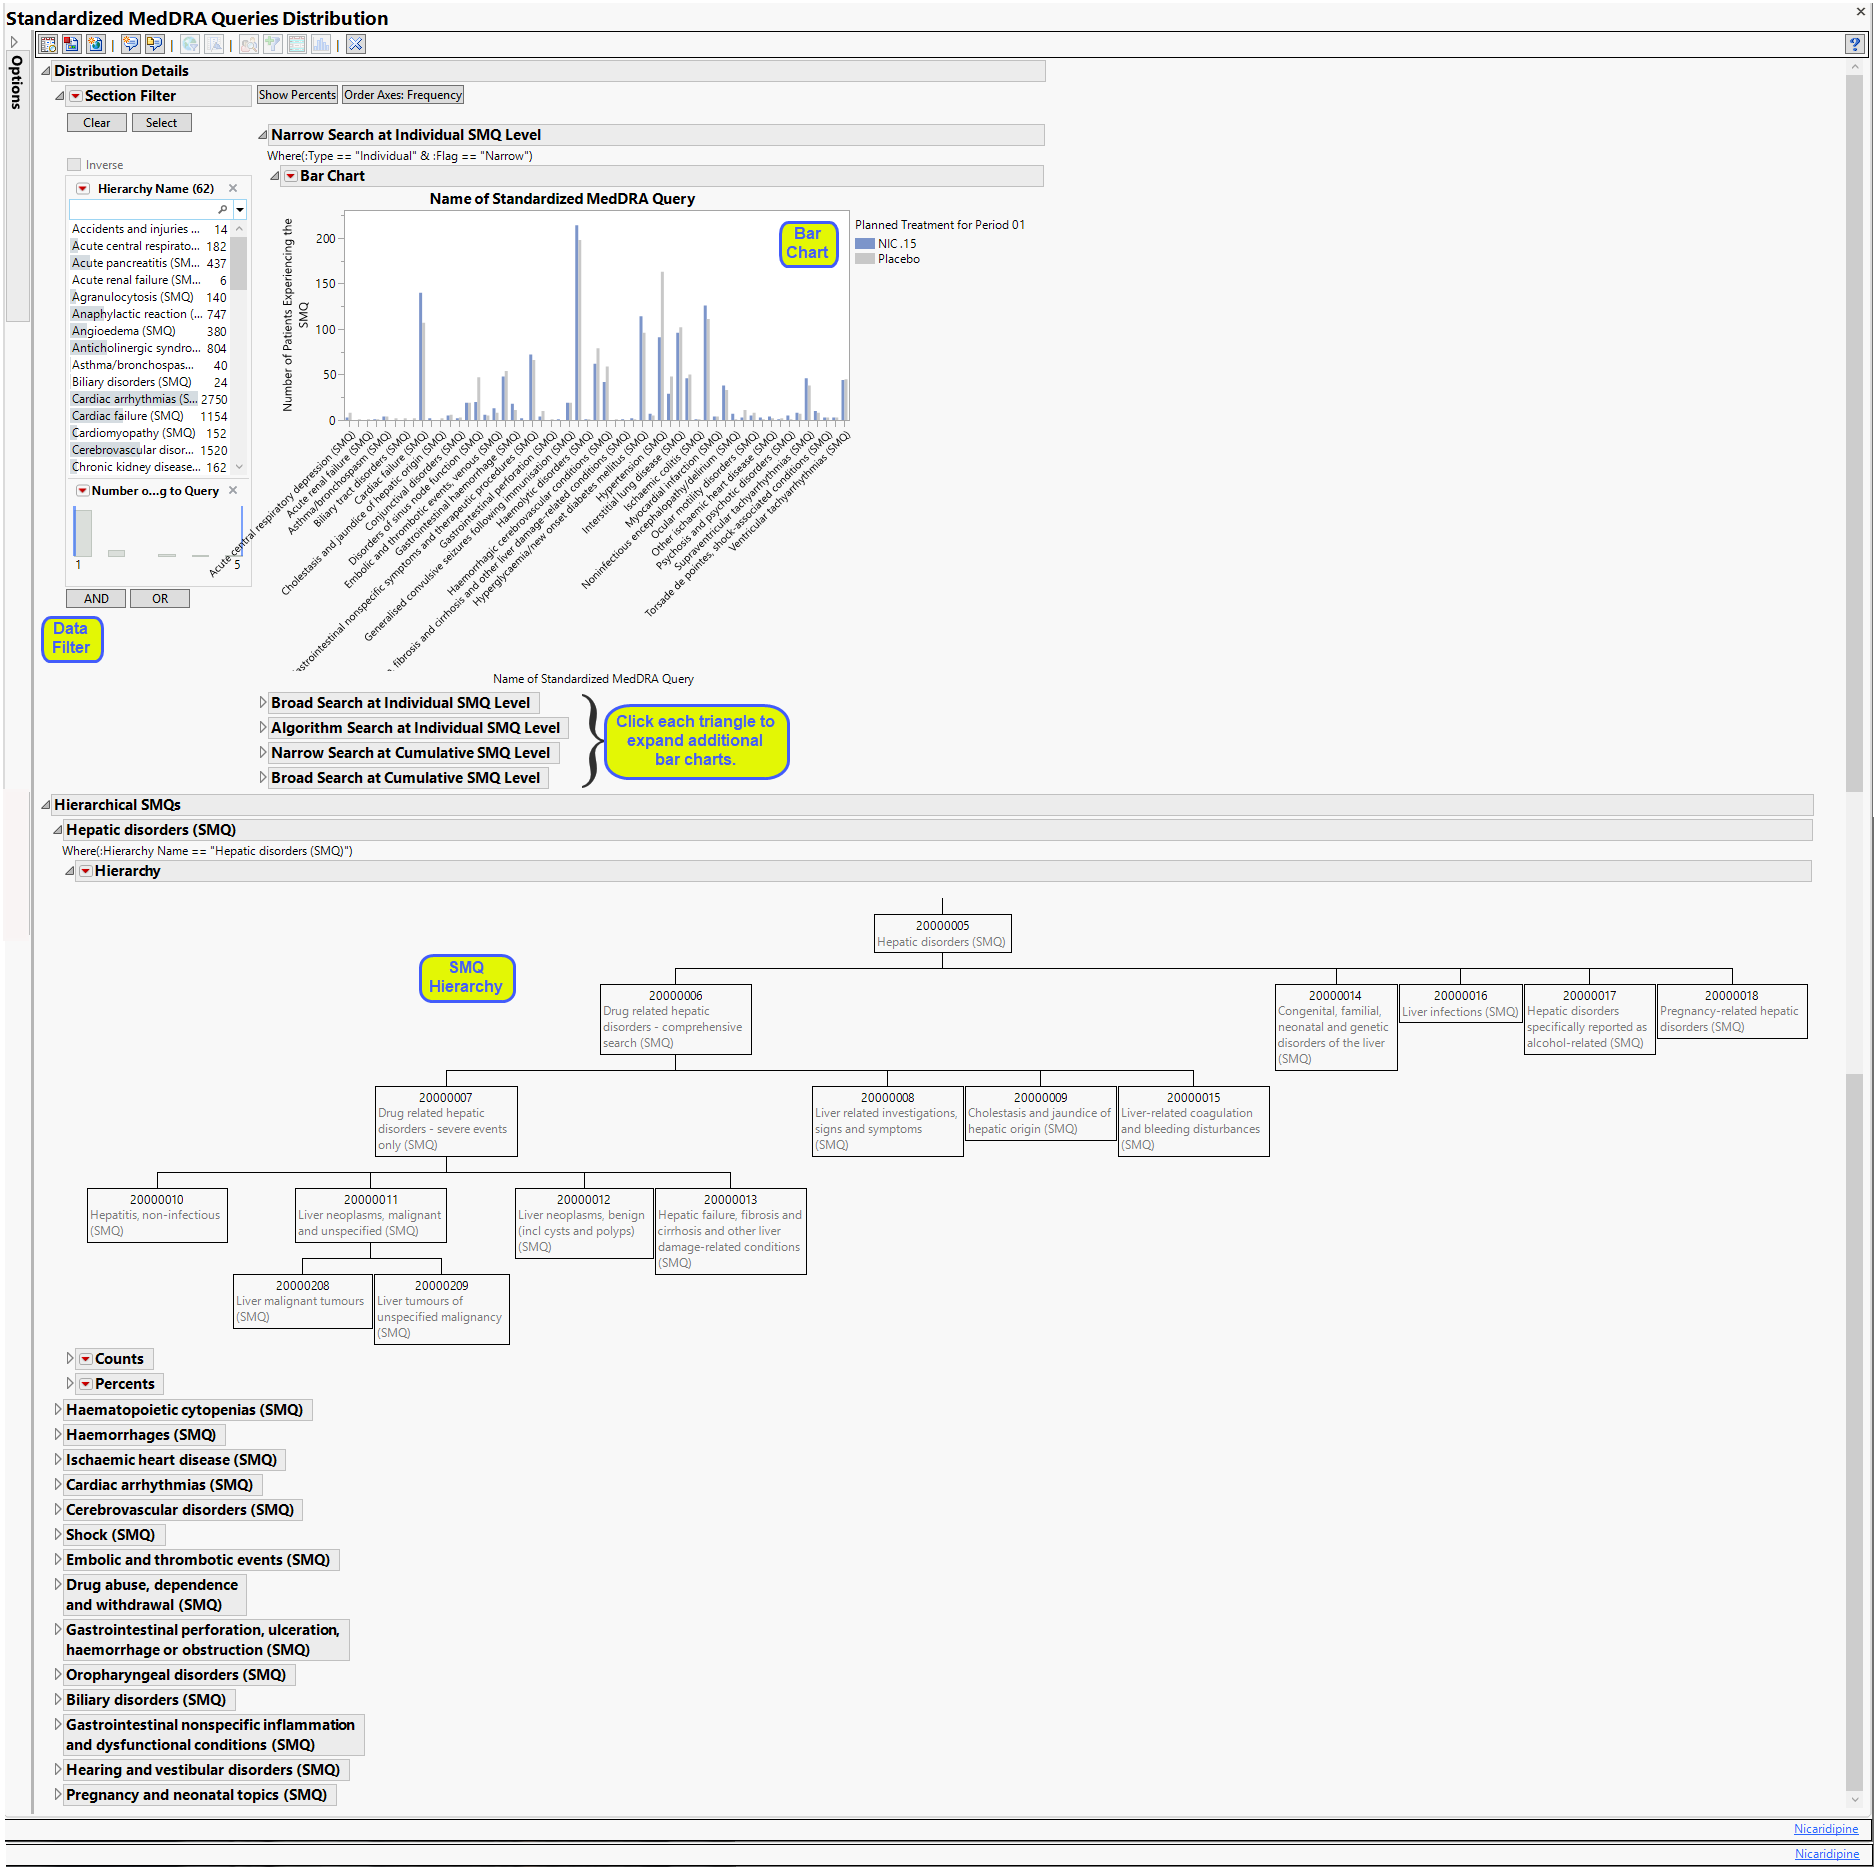This screenshot has height=1867, width=1874.
Task: Select Cardiac arrhythmias in the Hierarchy Name list
Action: pos(134,399)
